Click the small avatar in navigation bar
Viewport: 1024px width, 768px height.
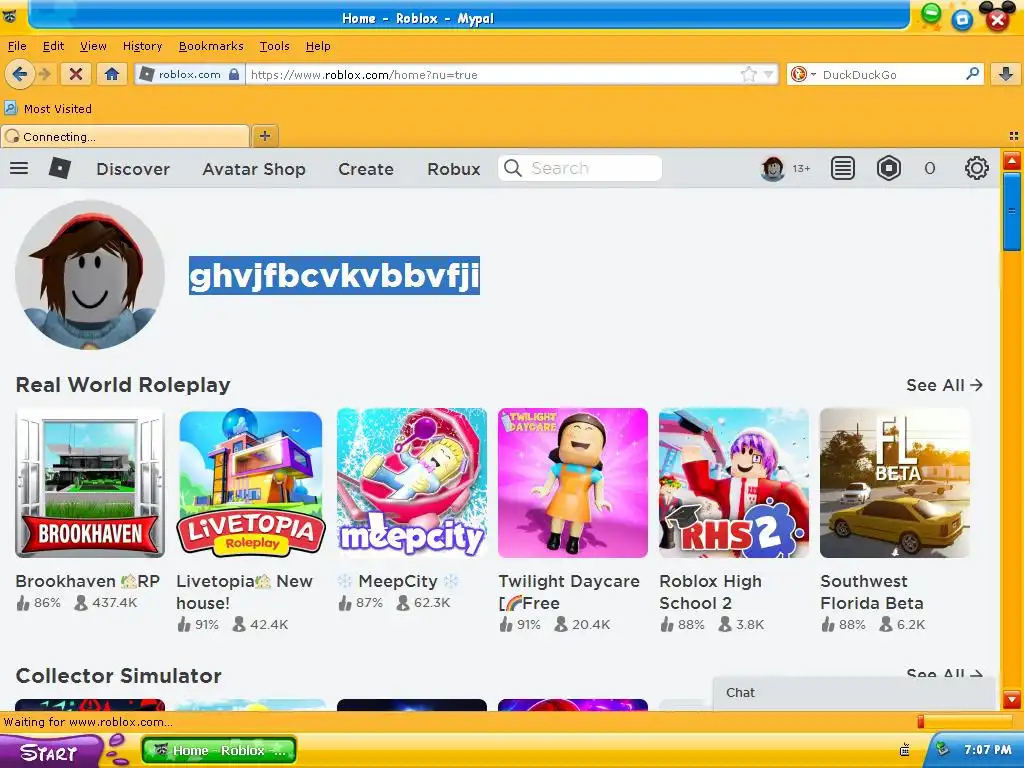click(773, 168)
